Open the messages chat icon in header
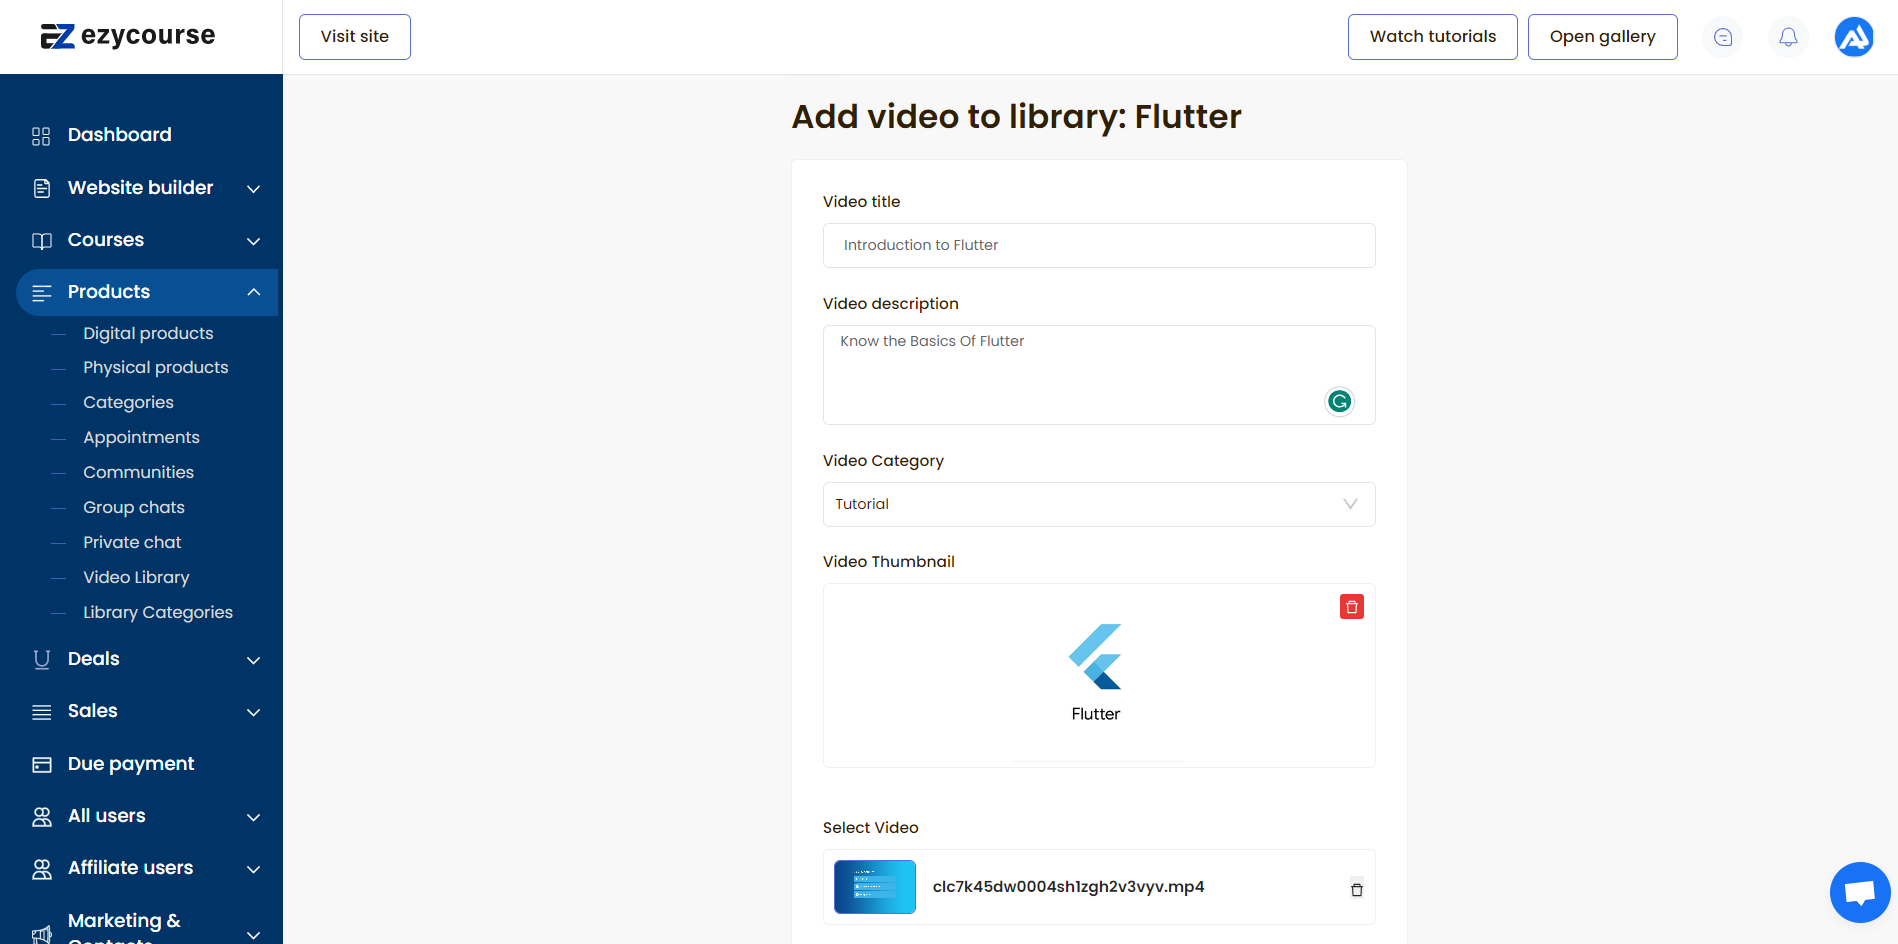This screenshot has height=944, width=1898. point(1722,37)
